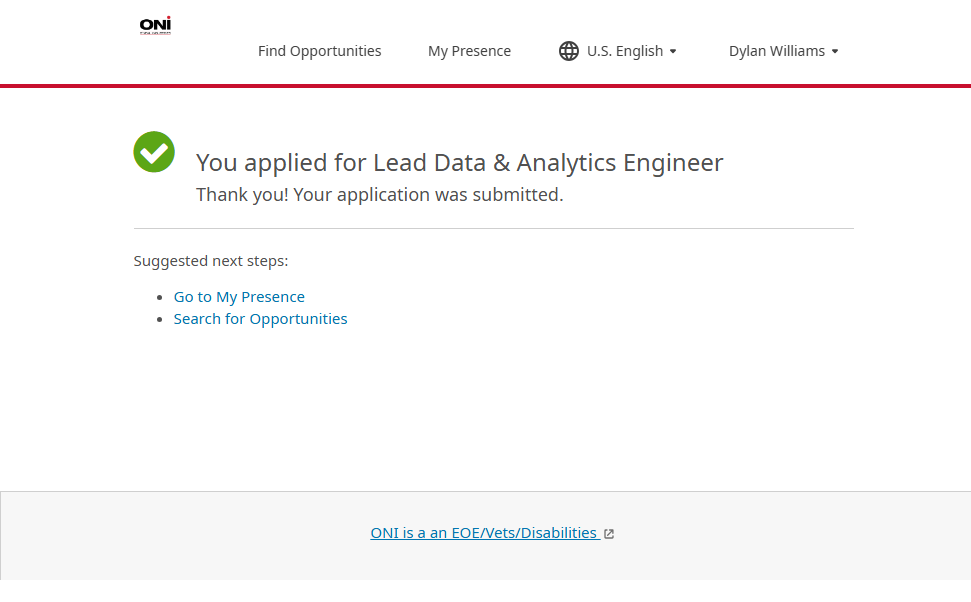Click the 'You applied for' confirmation heading
The height and width of the screenshot is (602, 971).
point(459,163)
